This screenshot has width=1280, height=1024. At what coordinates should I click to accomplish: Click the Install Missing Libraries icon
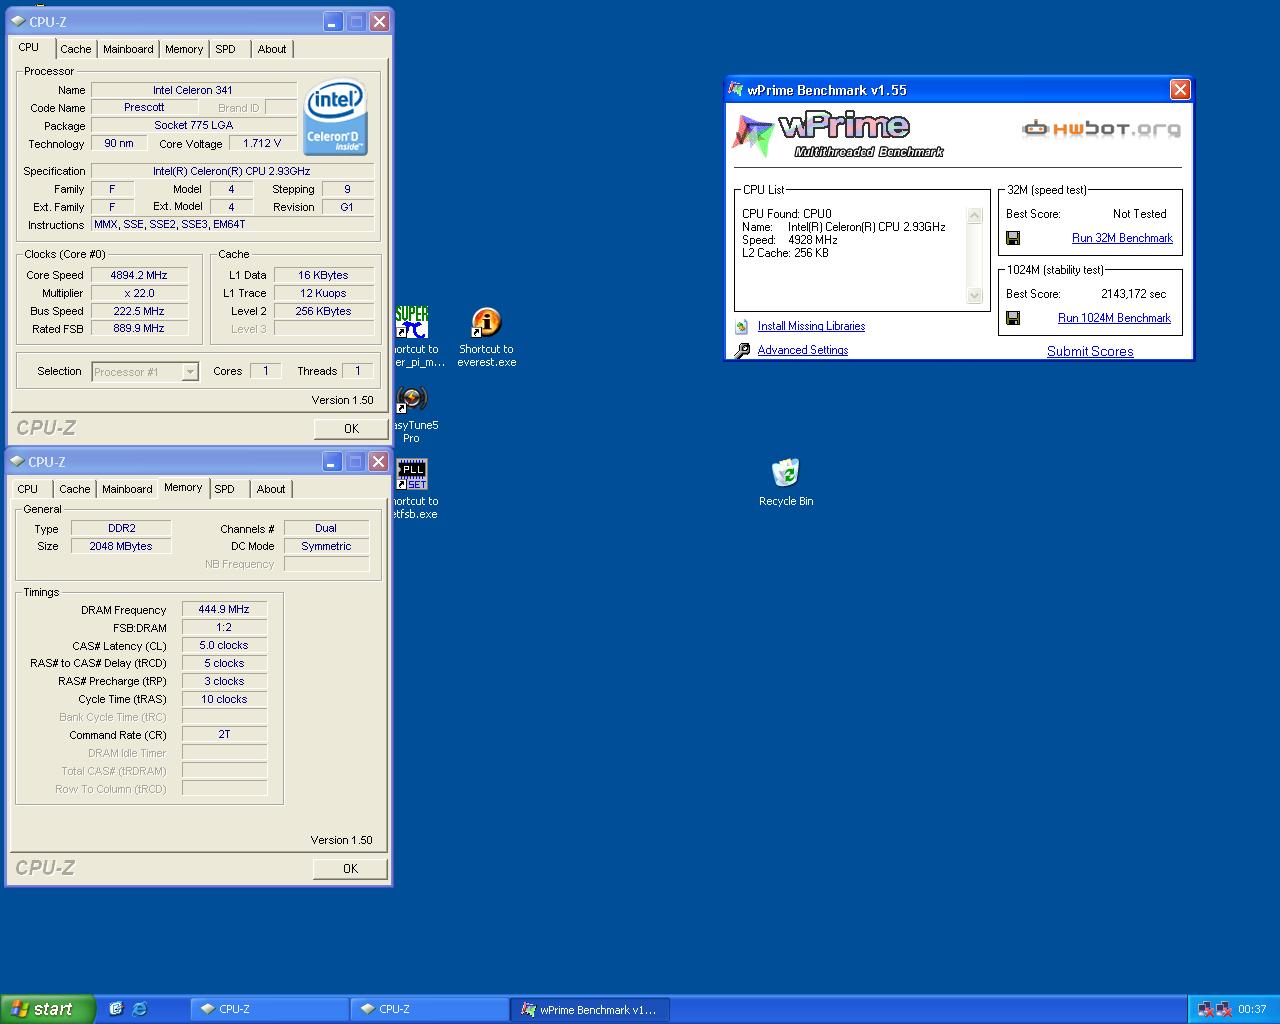(741, 326)
